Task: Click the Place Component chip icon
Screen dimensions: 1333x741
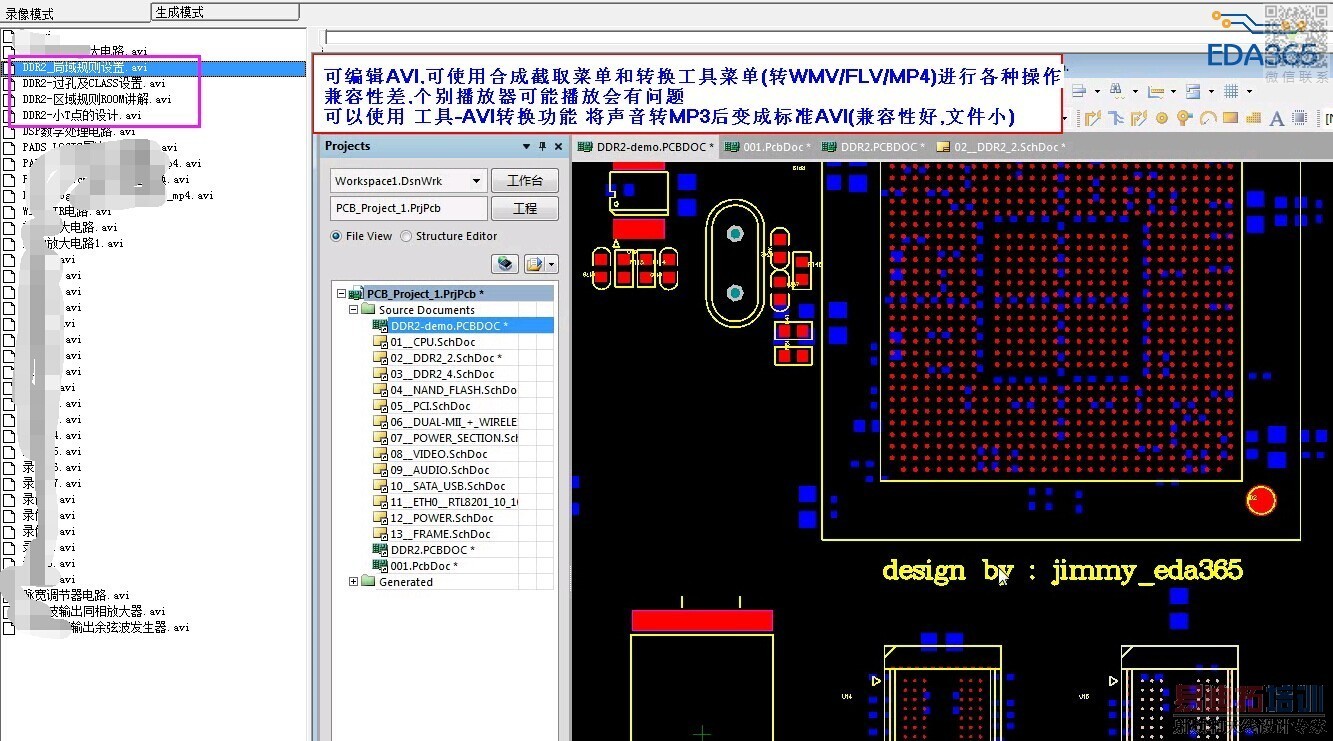Action: point(1300,118)
